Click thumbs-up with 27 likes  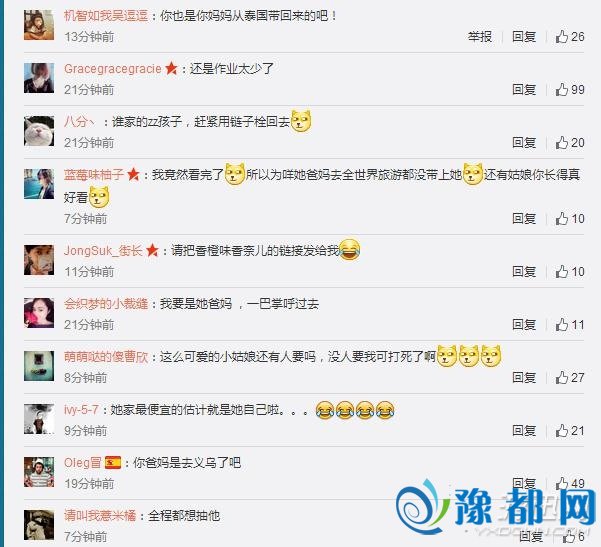(570, 378)
